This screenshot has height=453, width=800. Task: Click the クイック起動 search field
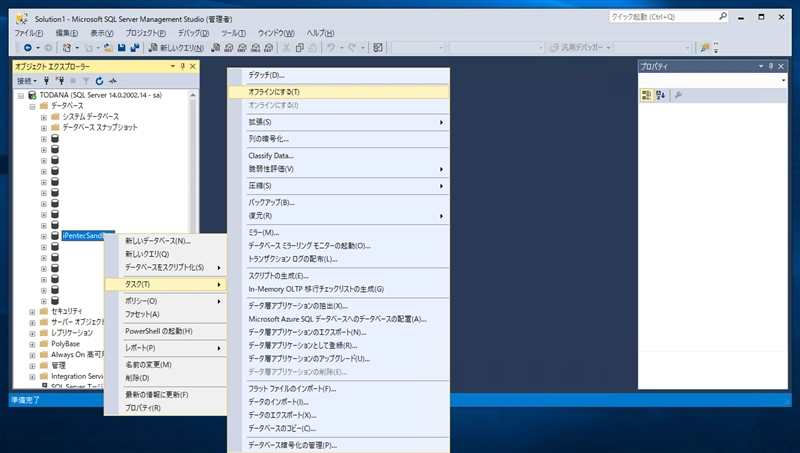(668, 17)
